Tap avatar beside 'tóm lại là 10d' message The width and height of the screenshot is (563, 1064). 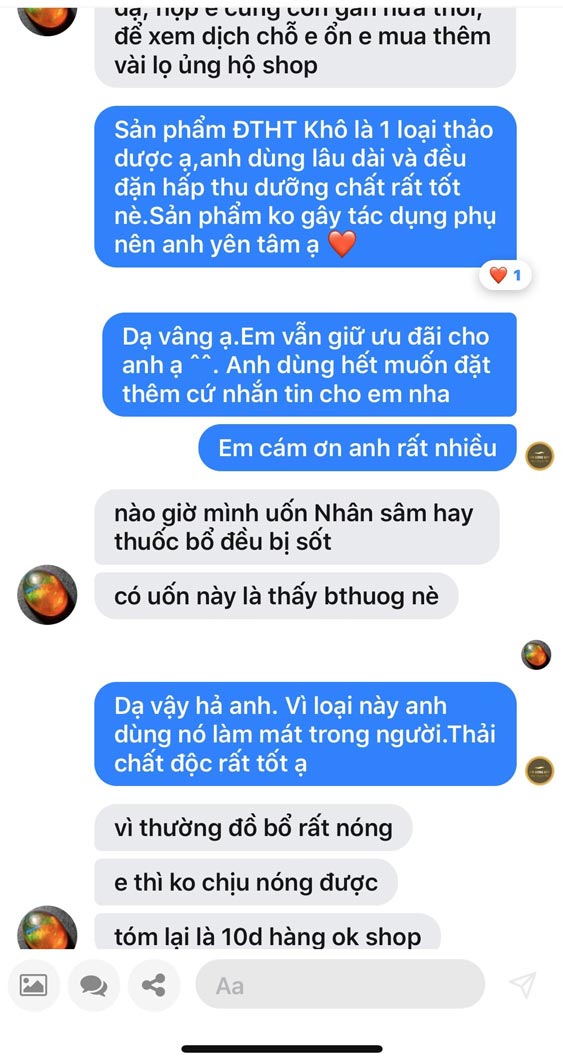(47, 928)
